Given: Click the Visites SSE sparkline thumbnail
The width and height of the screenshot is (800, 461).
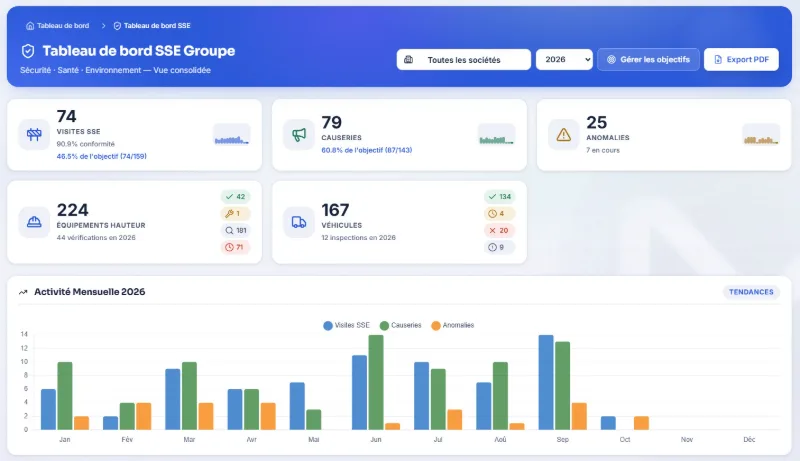Looking at the screenshot, I should coord(232,135).
